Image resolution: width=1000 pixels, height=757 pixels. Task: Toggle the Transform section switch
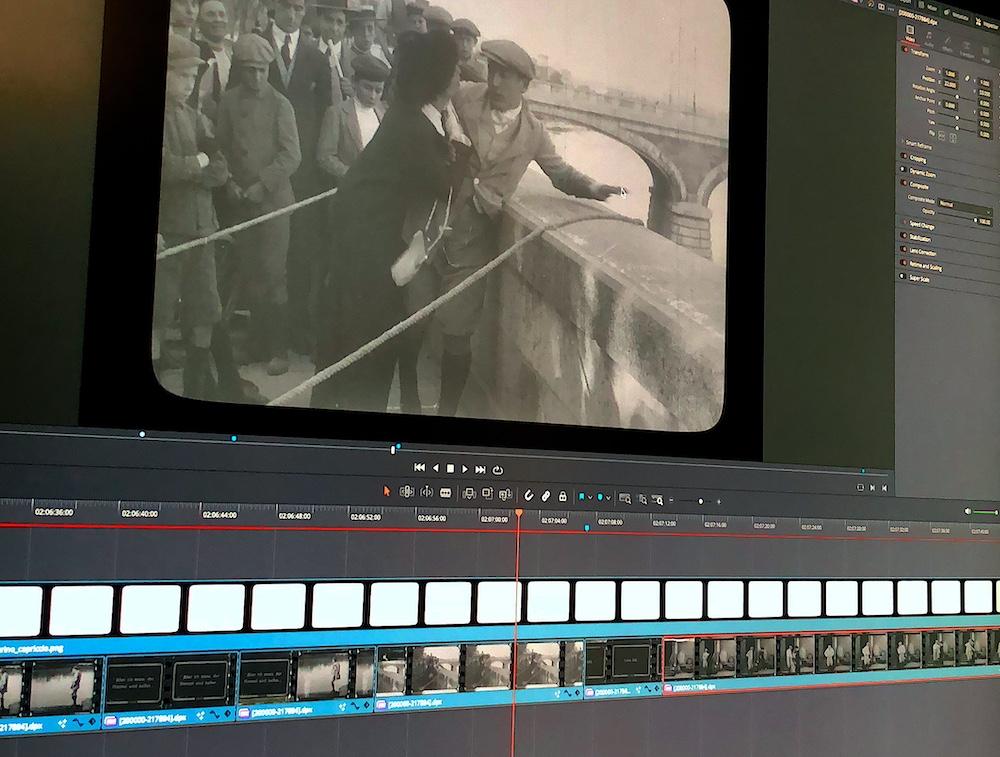(906, 50)
